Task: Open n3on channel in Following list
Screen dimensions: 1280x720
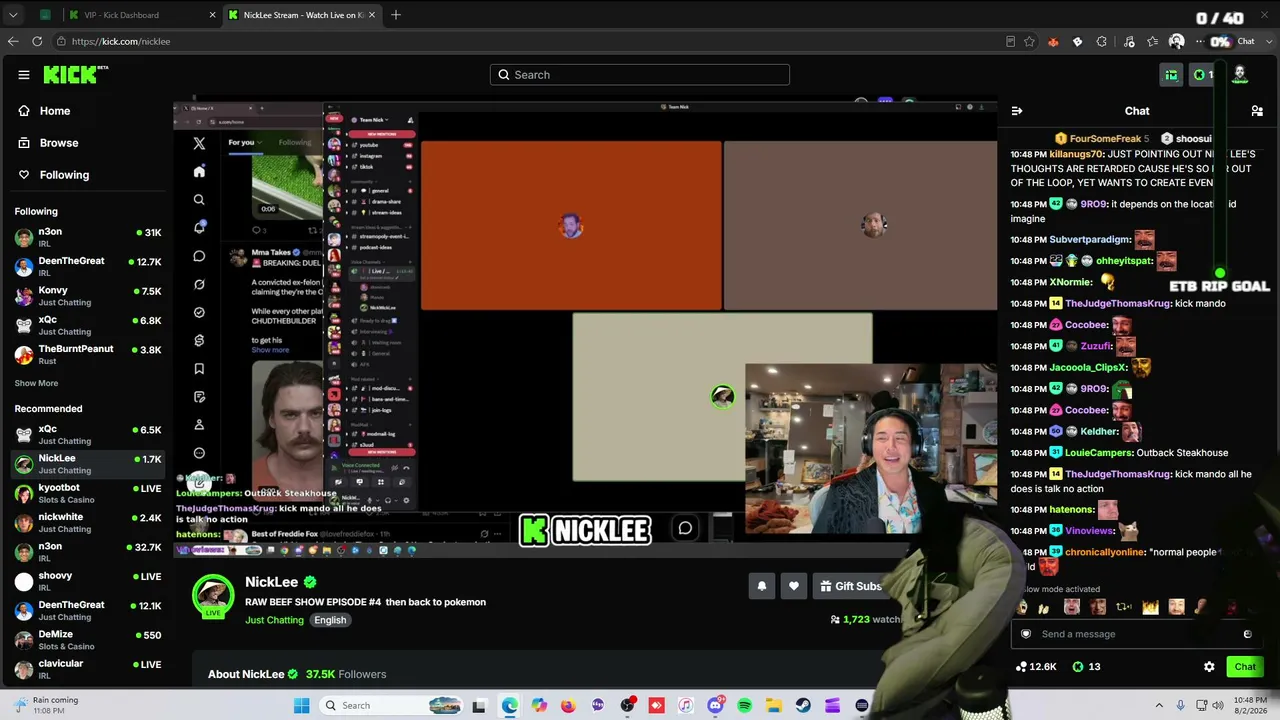Action: (87, 237)
